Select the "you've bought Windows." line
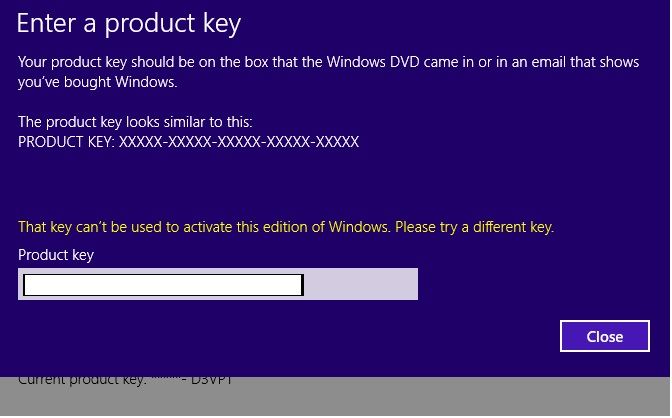The width and height of the screenshot is (672, 418). point(98,82)
